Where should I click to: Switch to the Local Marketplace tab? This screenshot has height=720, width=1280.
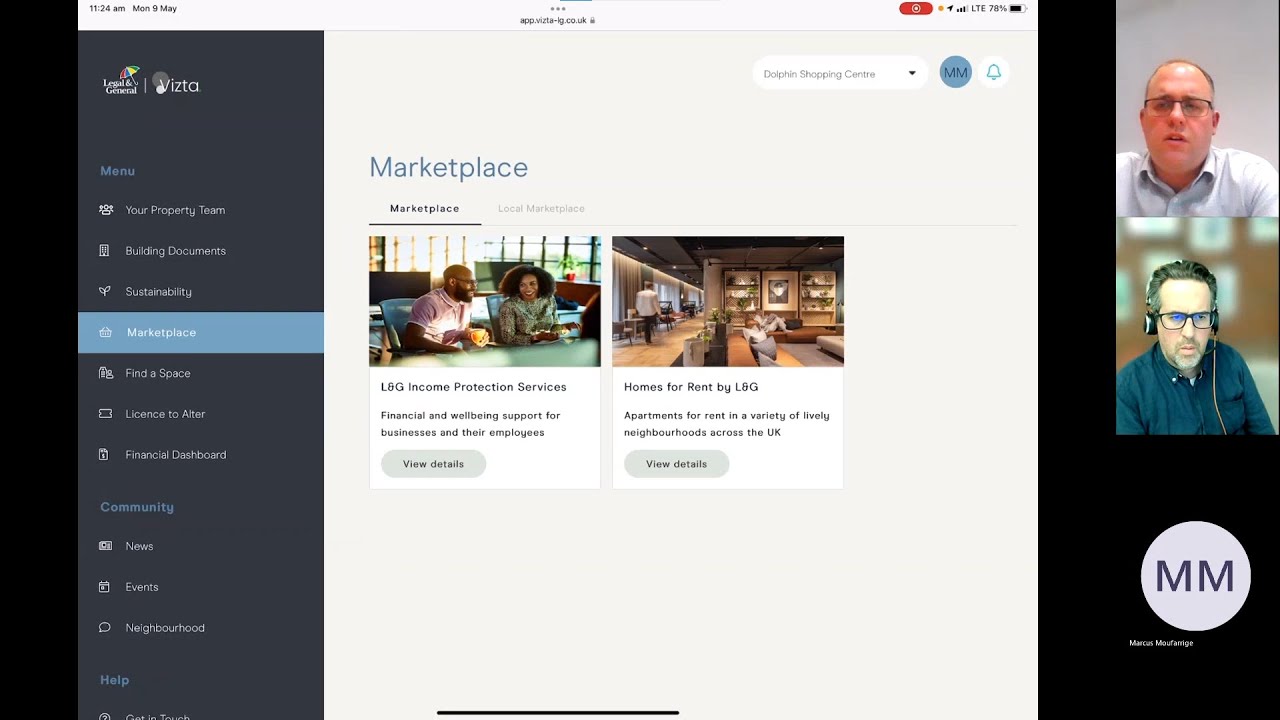pos(541,208)
